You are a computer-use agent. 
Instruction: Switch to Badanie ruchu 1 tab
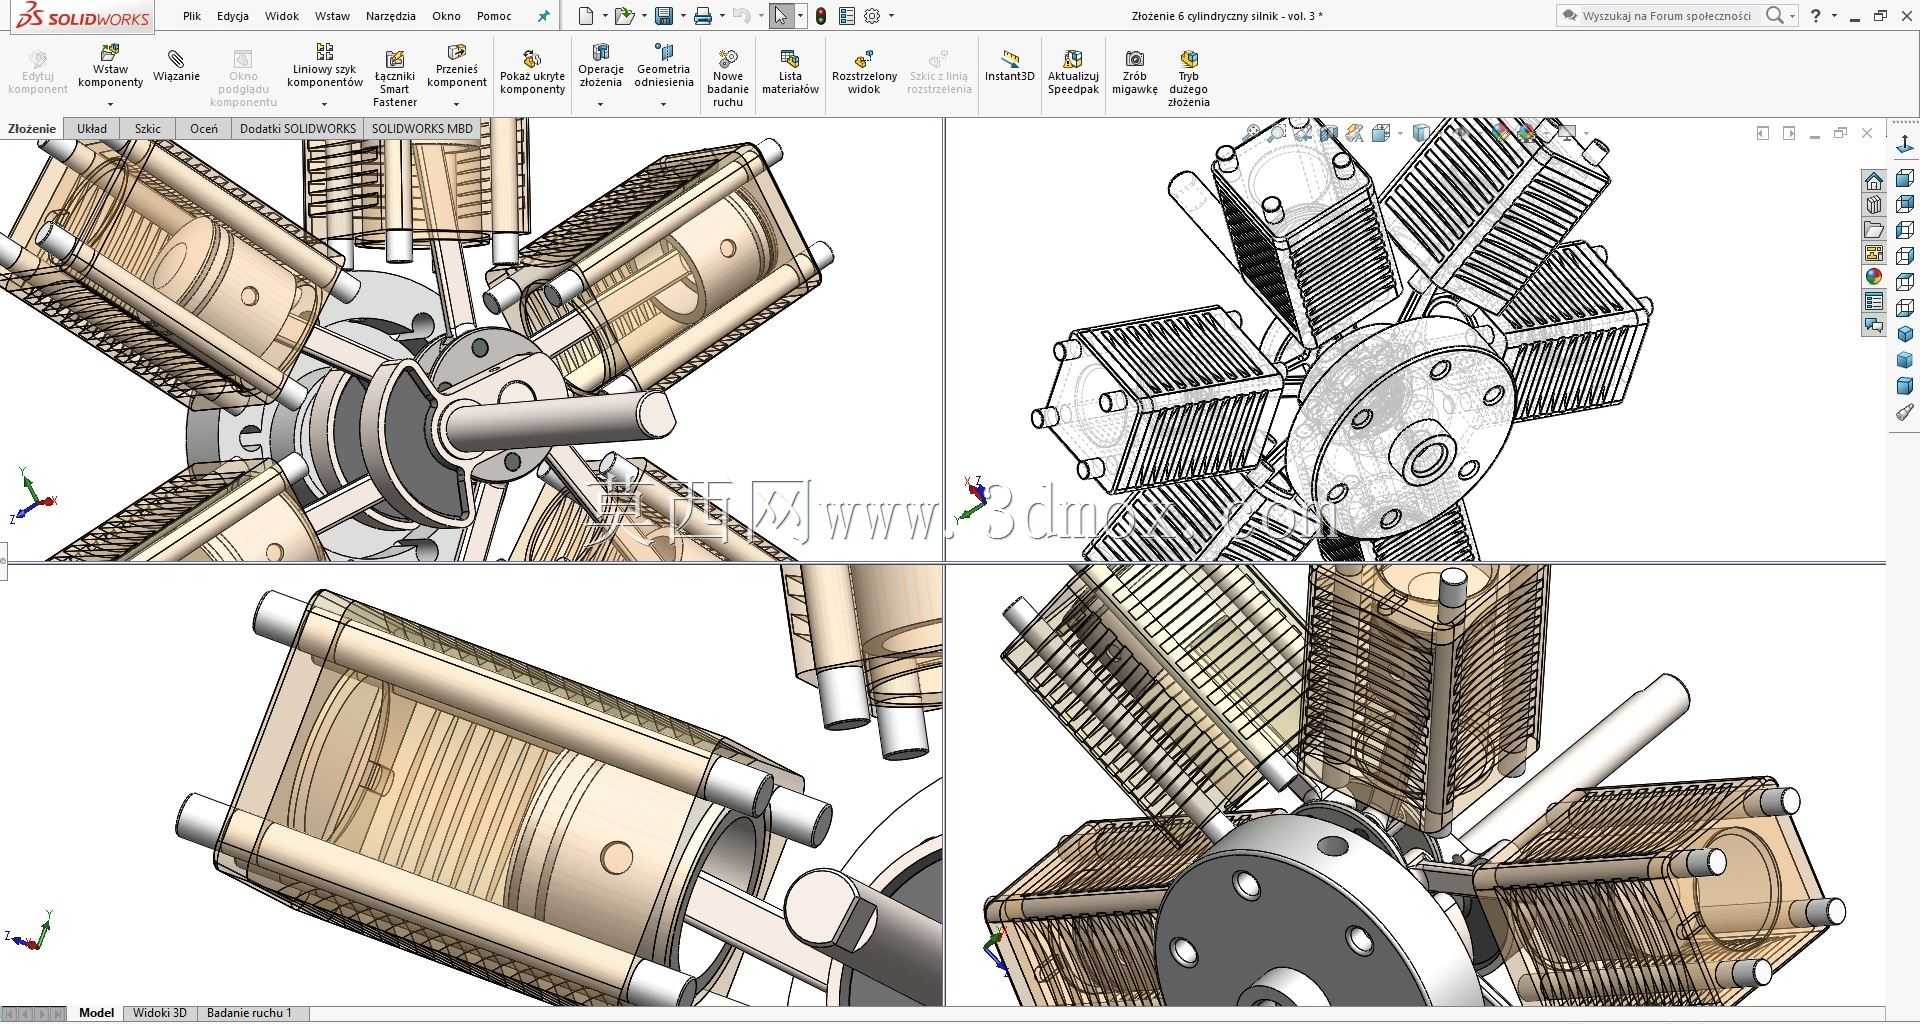coord(249,1013)
